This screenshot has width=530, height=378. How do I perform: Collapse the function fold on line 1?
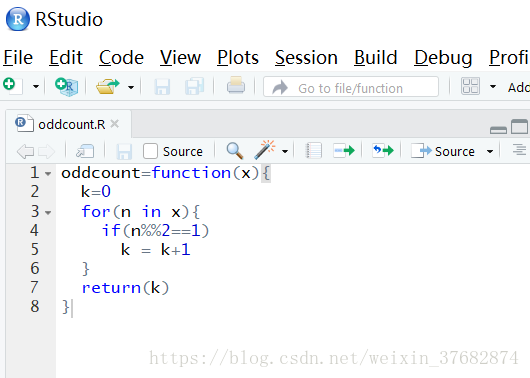click(x=48, y=174)
